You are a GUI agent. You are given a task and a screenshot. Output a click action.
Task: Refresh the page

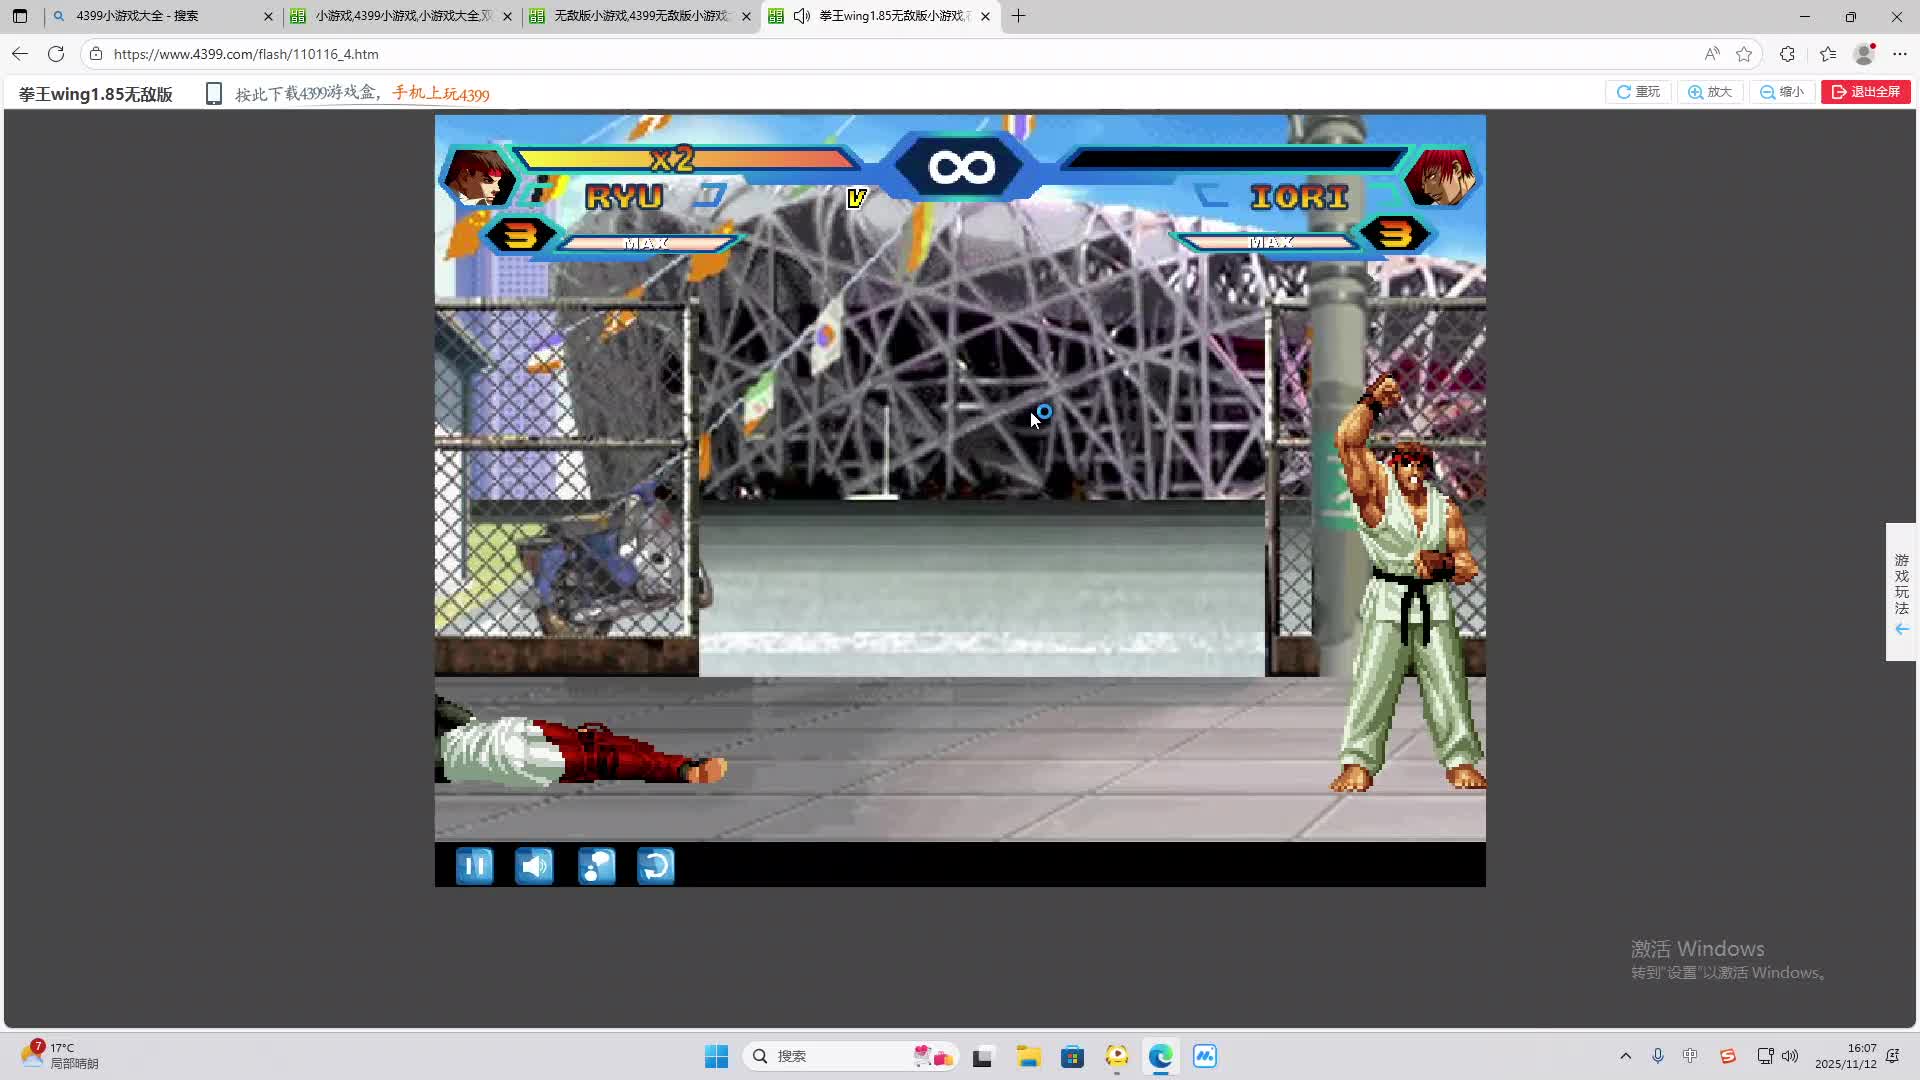(x=56, y=54)
